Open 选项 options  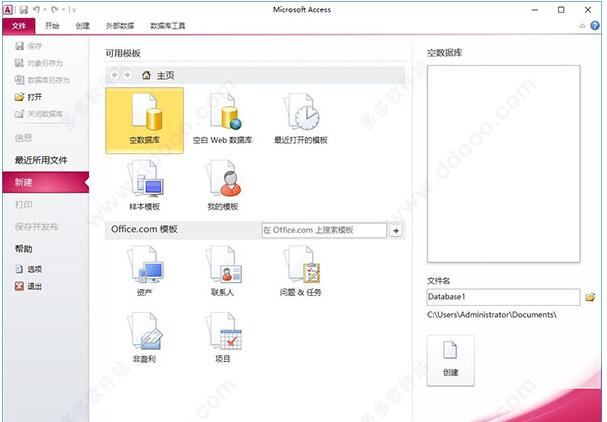pyautogui.click(x=28, y=269)
